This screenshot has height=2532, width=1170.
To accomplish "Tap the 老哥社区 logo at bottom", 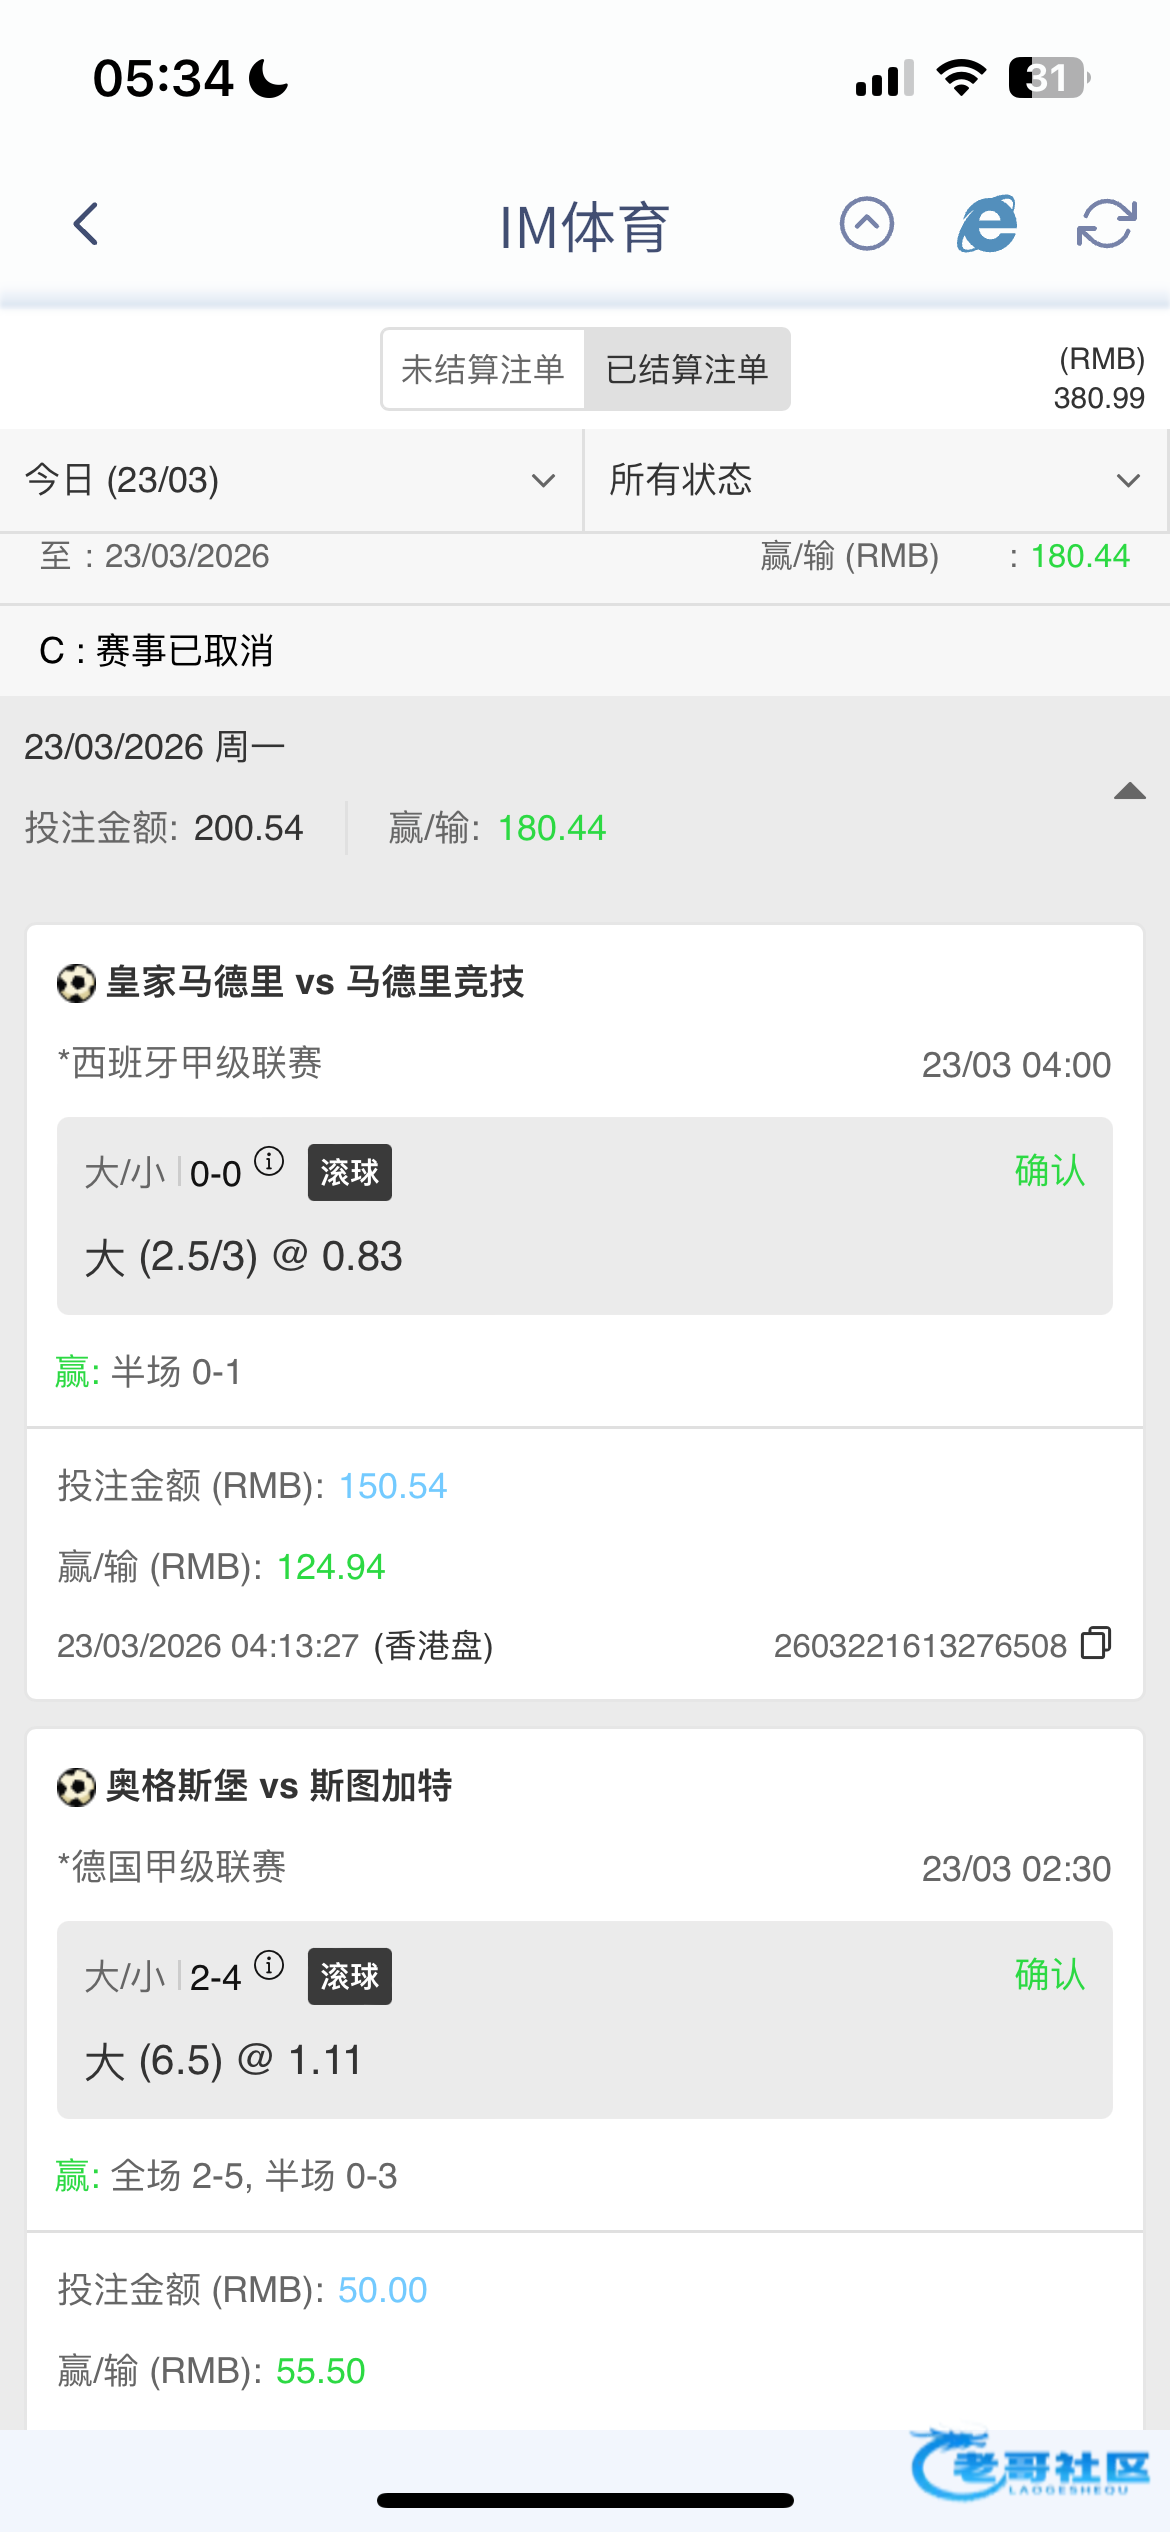I will click(1030, 2467).
